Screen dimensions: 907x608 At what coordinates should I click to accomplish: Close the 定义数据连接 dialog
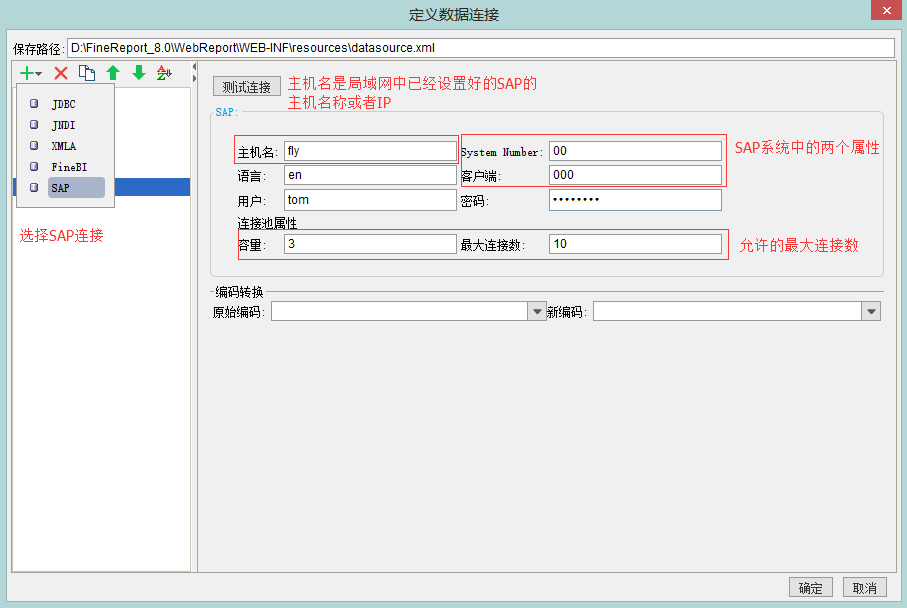(886, 10)
